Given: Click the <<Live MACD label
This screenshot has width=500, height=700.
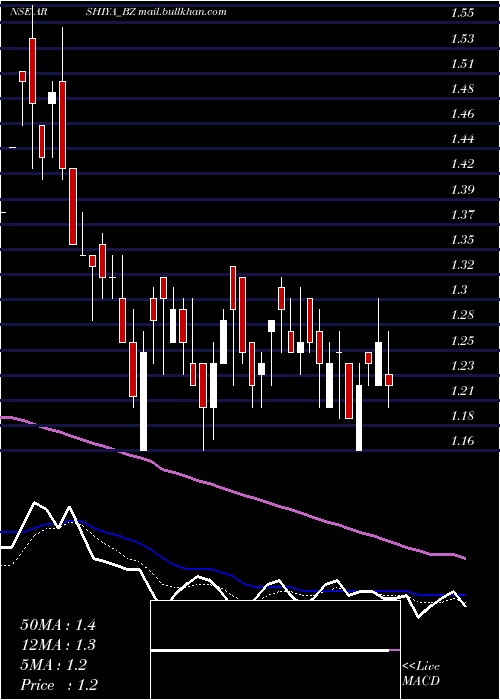Looking at the screenshot, I should 421,674.
